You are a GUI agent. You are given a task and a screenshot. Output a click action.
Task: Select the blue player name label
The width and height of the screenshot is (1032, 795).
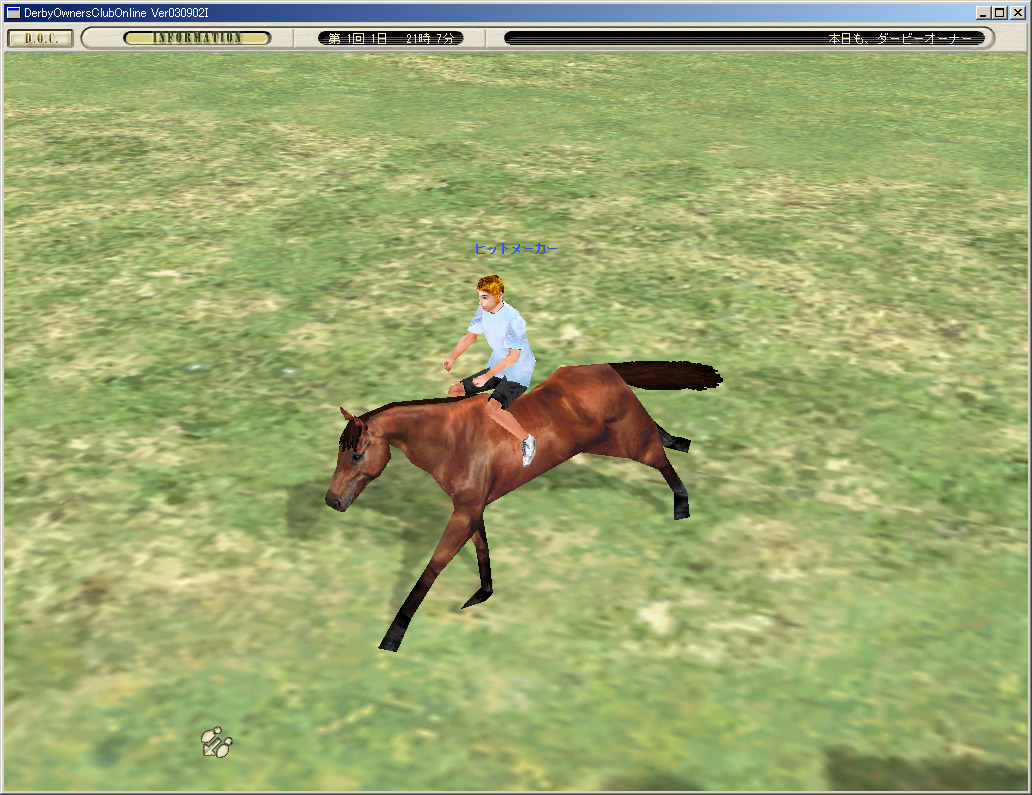pyautogui.click(x=516, y=249)
